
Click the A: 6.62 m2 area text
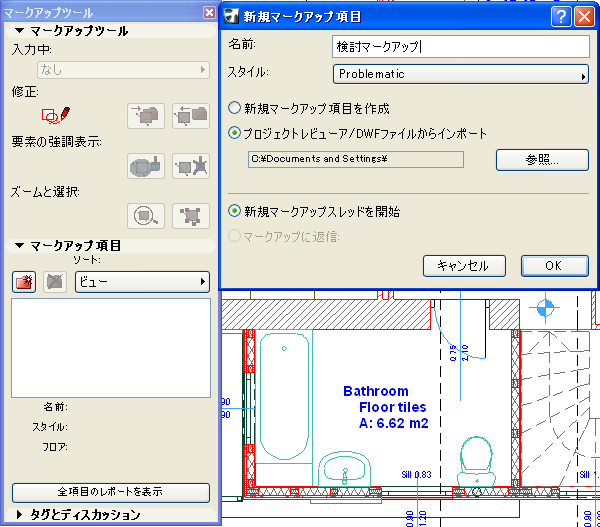pyautogui.click(x=394, y=423)
